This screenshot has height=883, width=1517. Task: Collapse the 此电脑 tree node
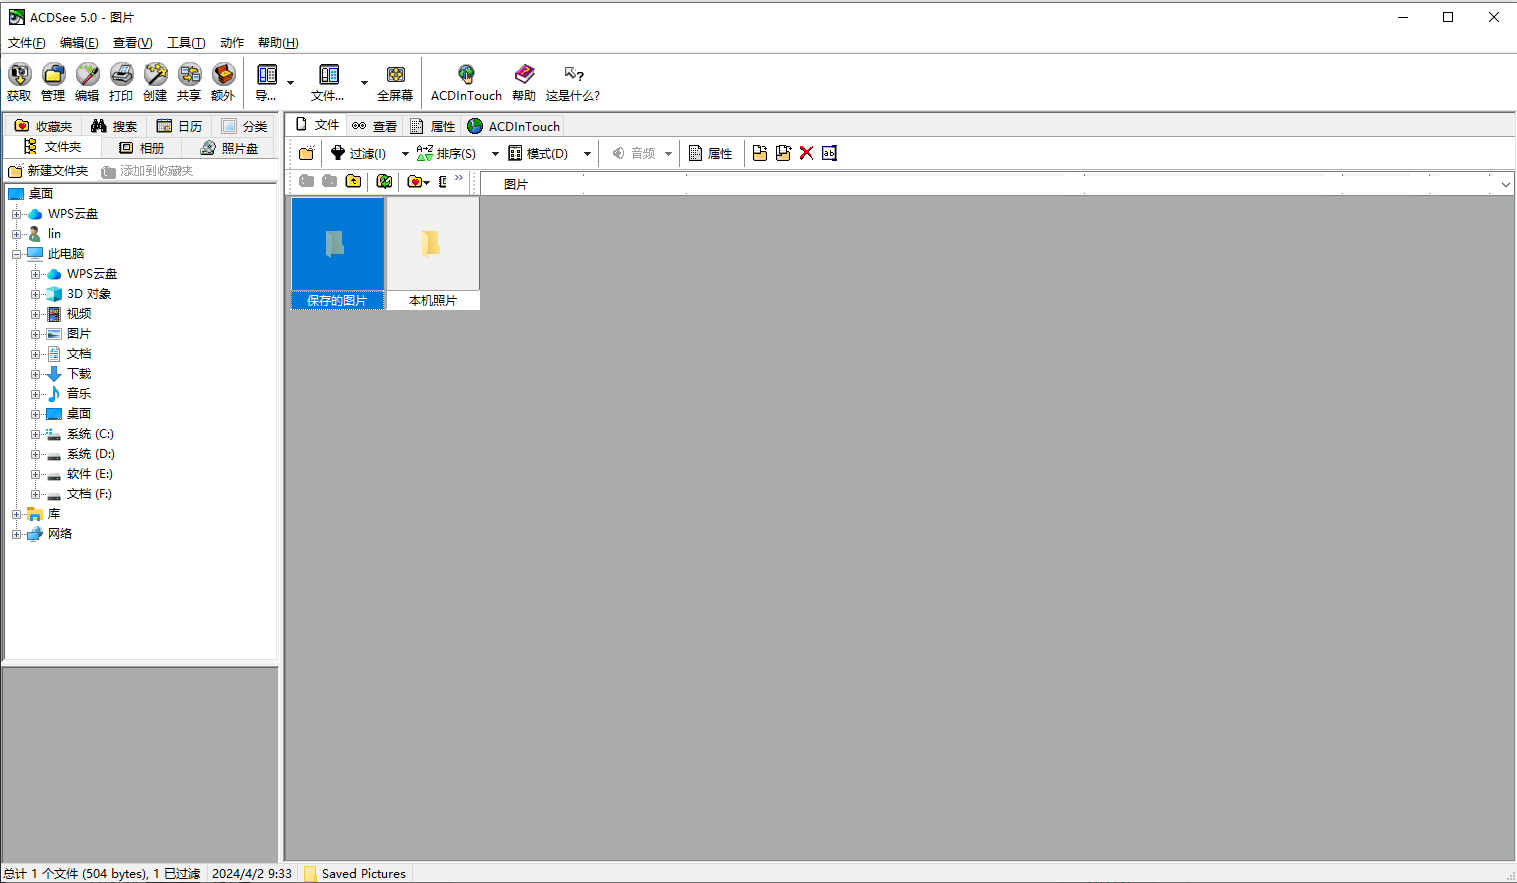pyautogui.click(x=16, y=254)
